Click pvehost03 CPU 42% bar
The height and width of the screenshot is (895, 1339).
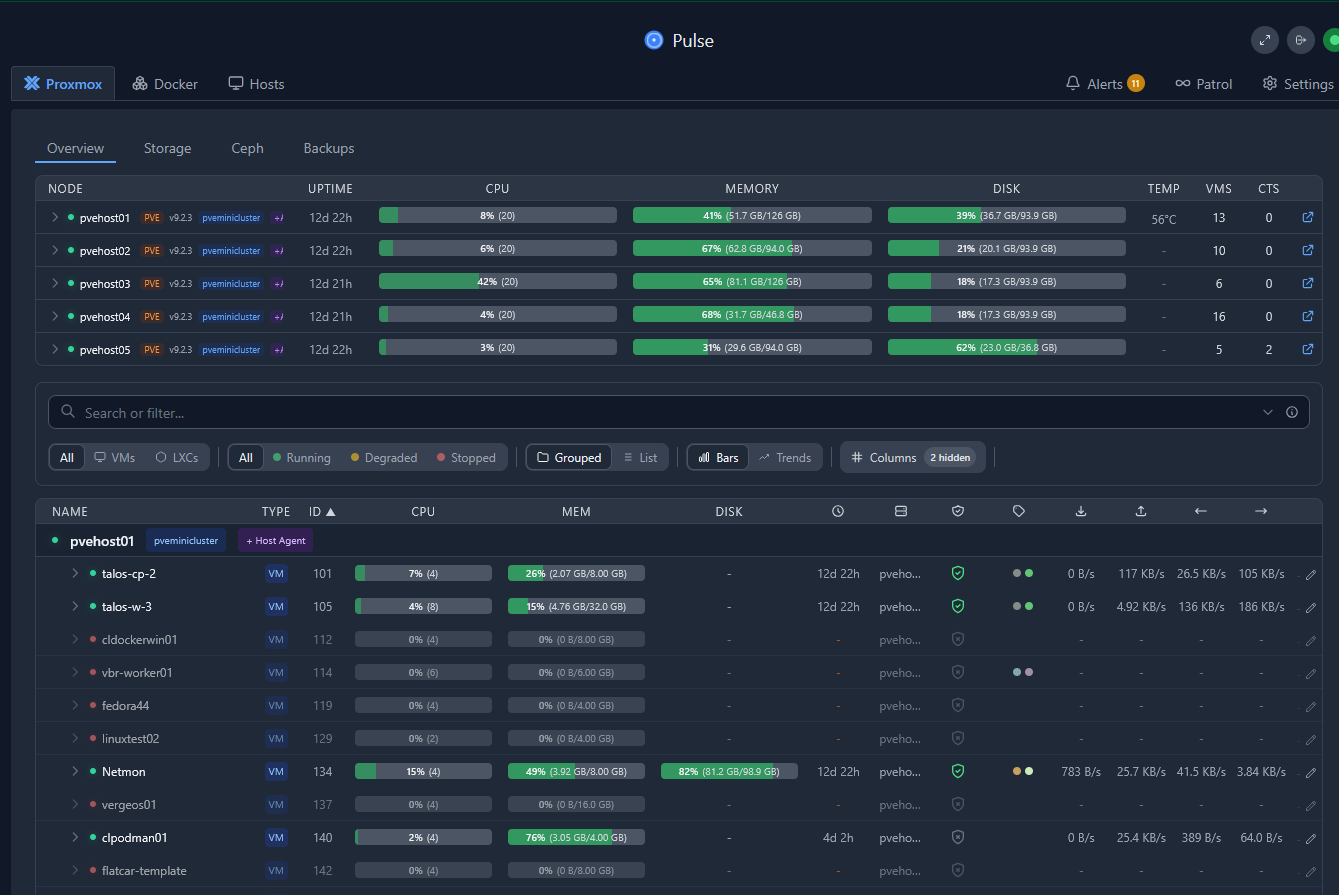coord(498,282)
